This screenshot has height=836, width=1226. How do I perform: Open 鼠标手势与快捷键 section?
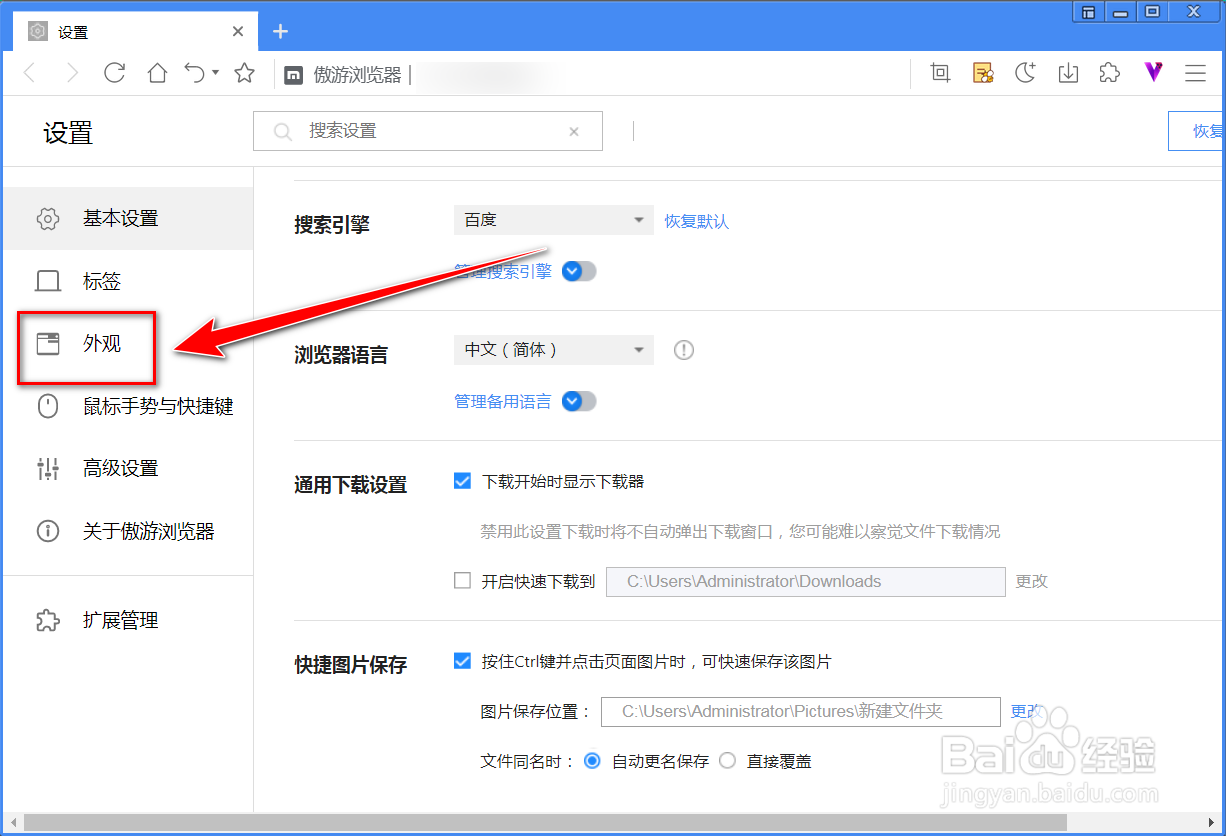128,406
